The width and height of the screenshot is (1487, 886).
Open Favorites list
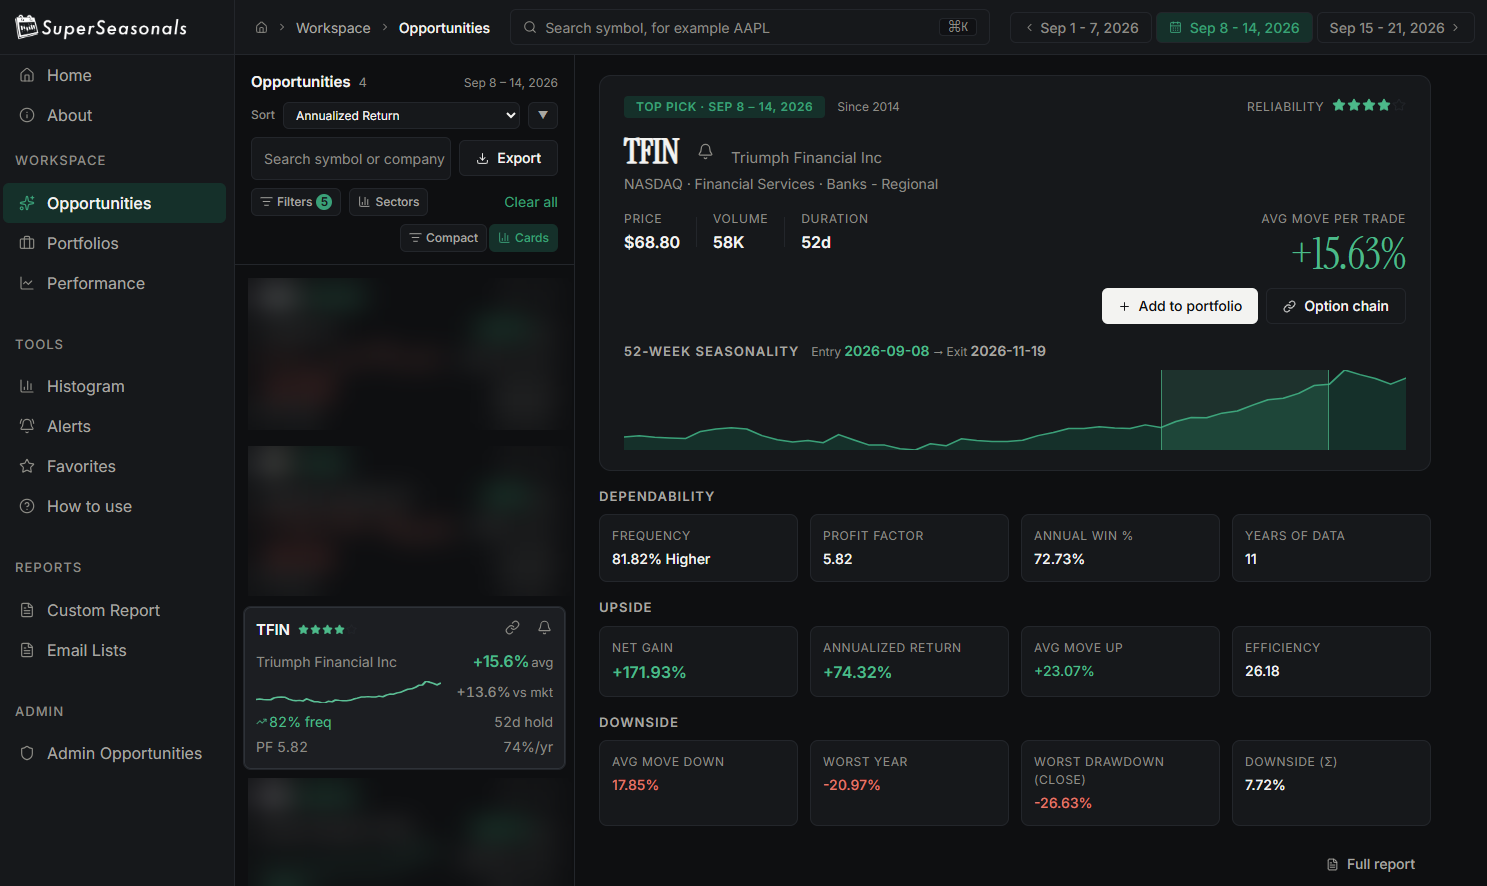tap(113, 466)
